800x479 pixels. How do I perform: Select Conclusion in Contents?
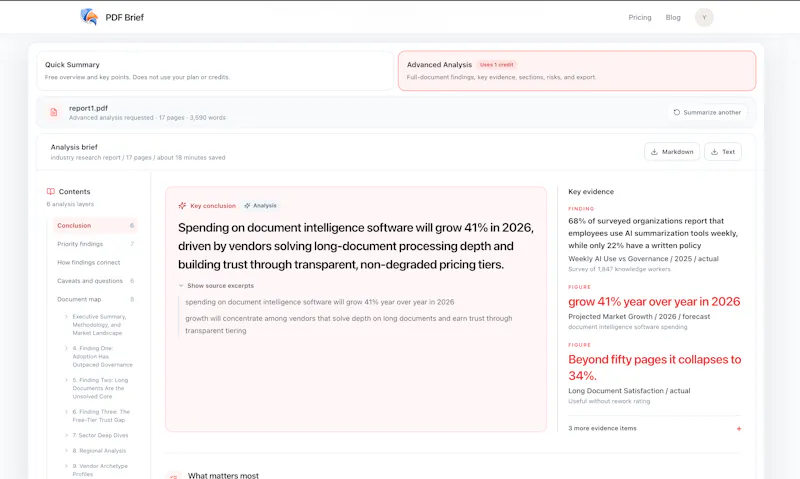click(95, 225)
